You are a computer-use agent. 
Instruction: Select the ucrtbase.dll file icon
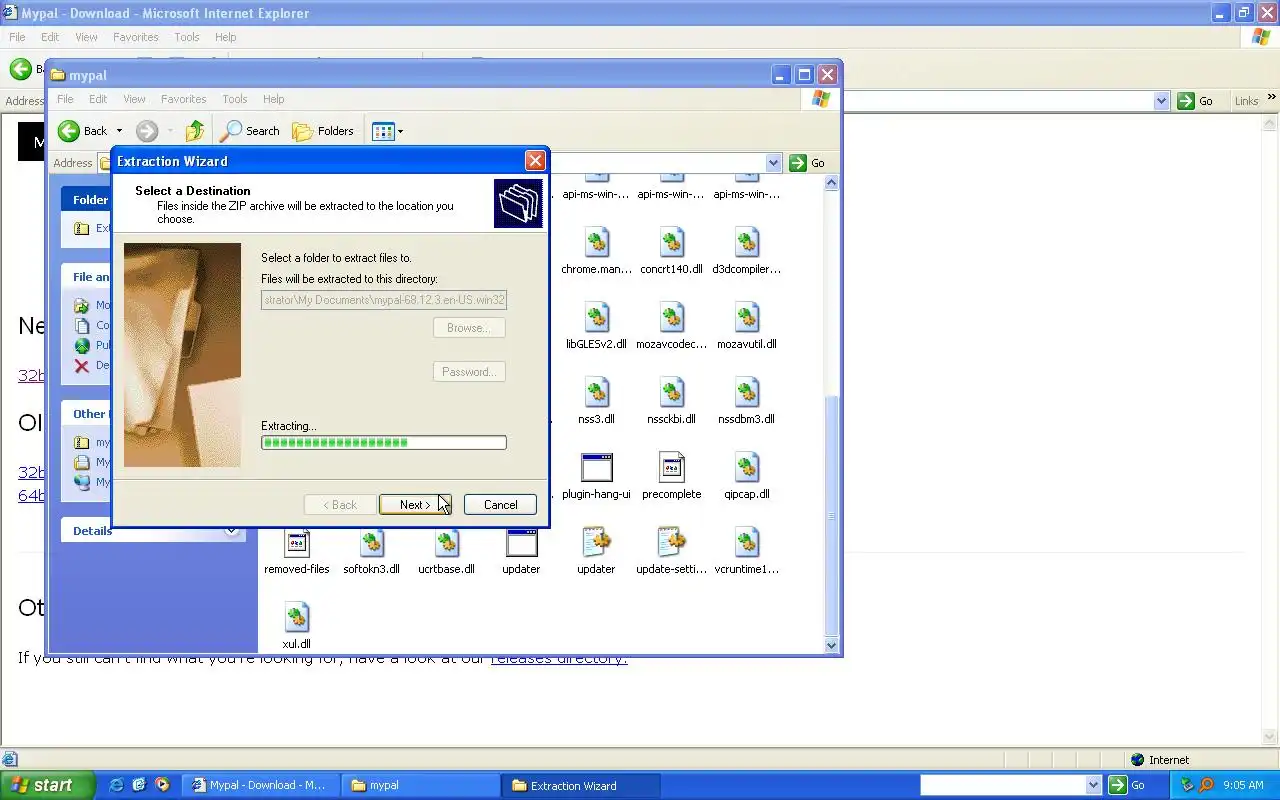tap(446, 542)
